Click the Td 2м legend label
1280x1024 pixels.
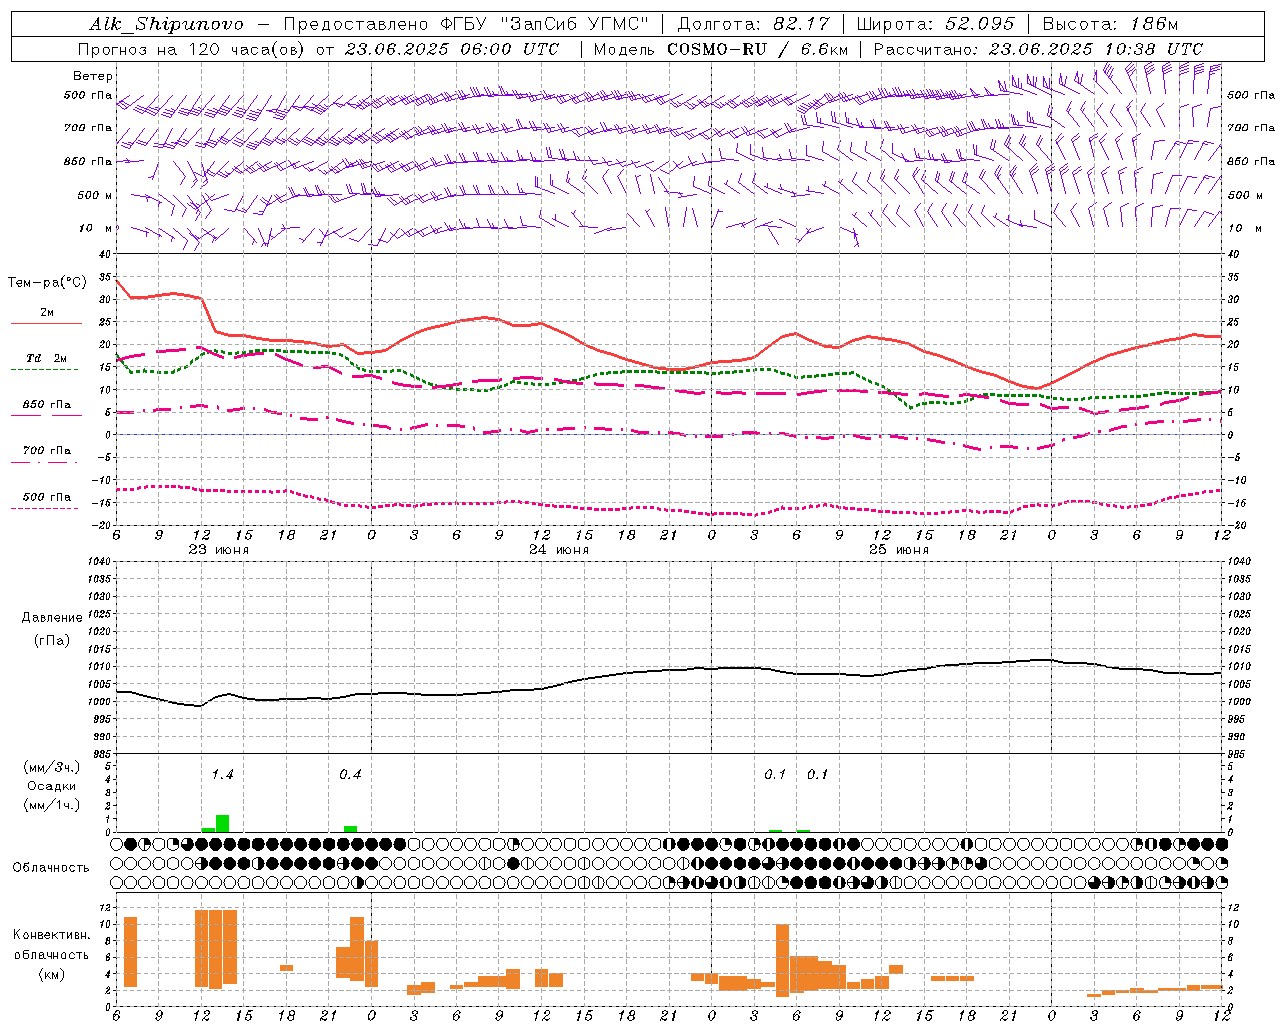tap(47, 358)
